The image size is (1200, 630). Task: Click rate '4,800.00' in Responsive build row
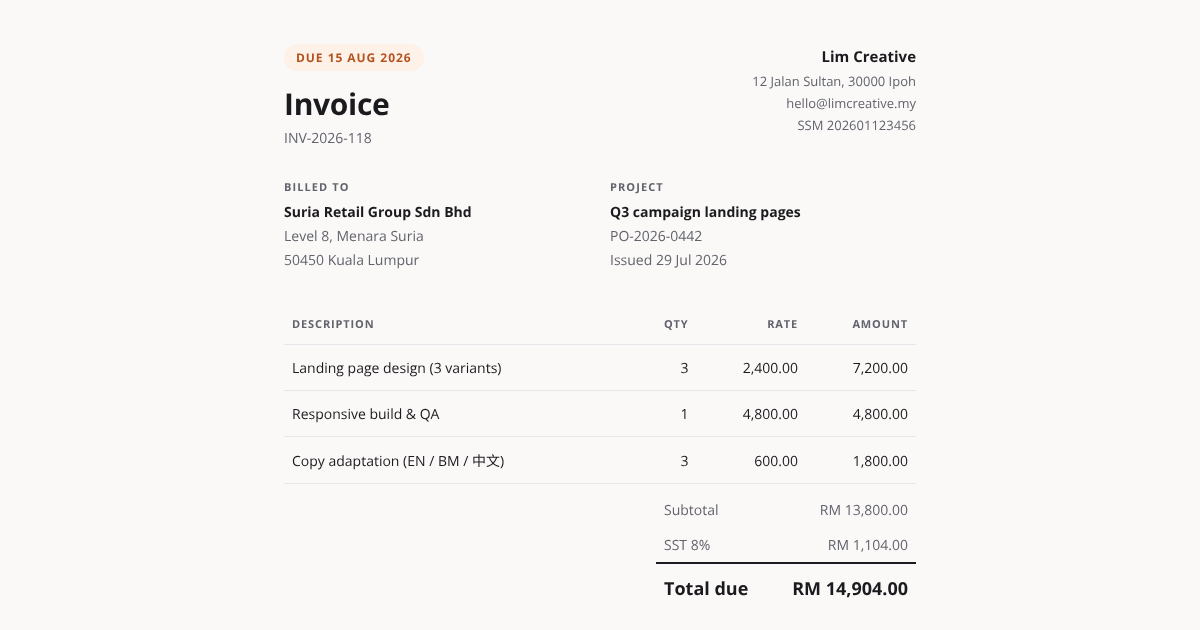(x=770, y=414)
